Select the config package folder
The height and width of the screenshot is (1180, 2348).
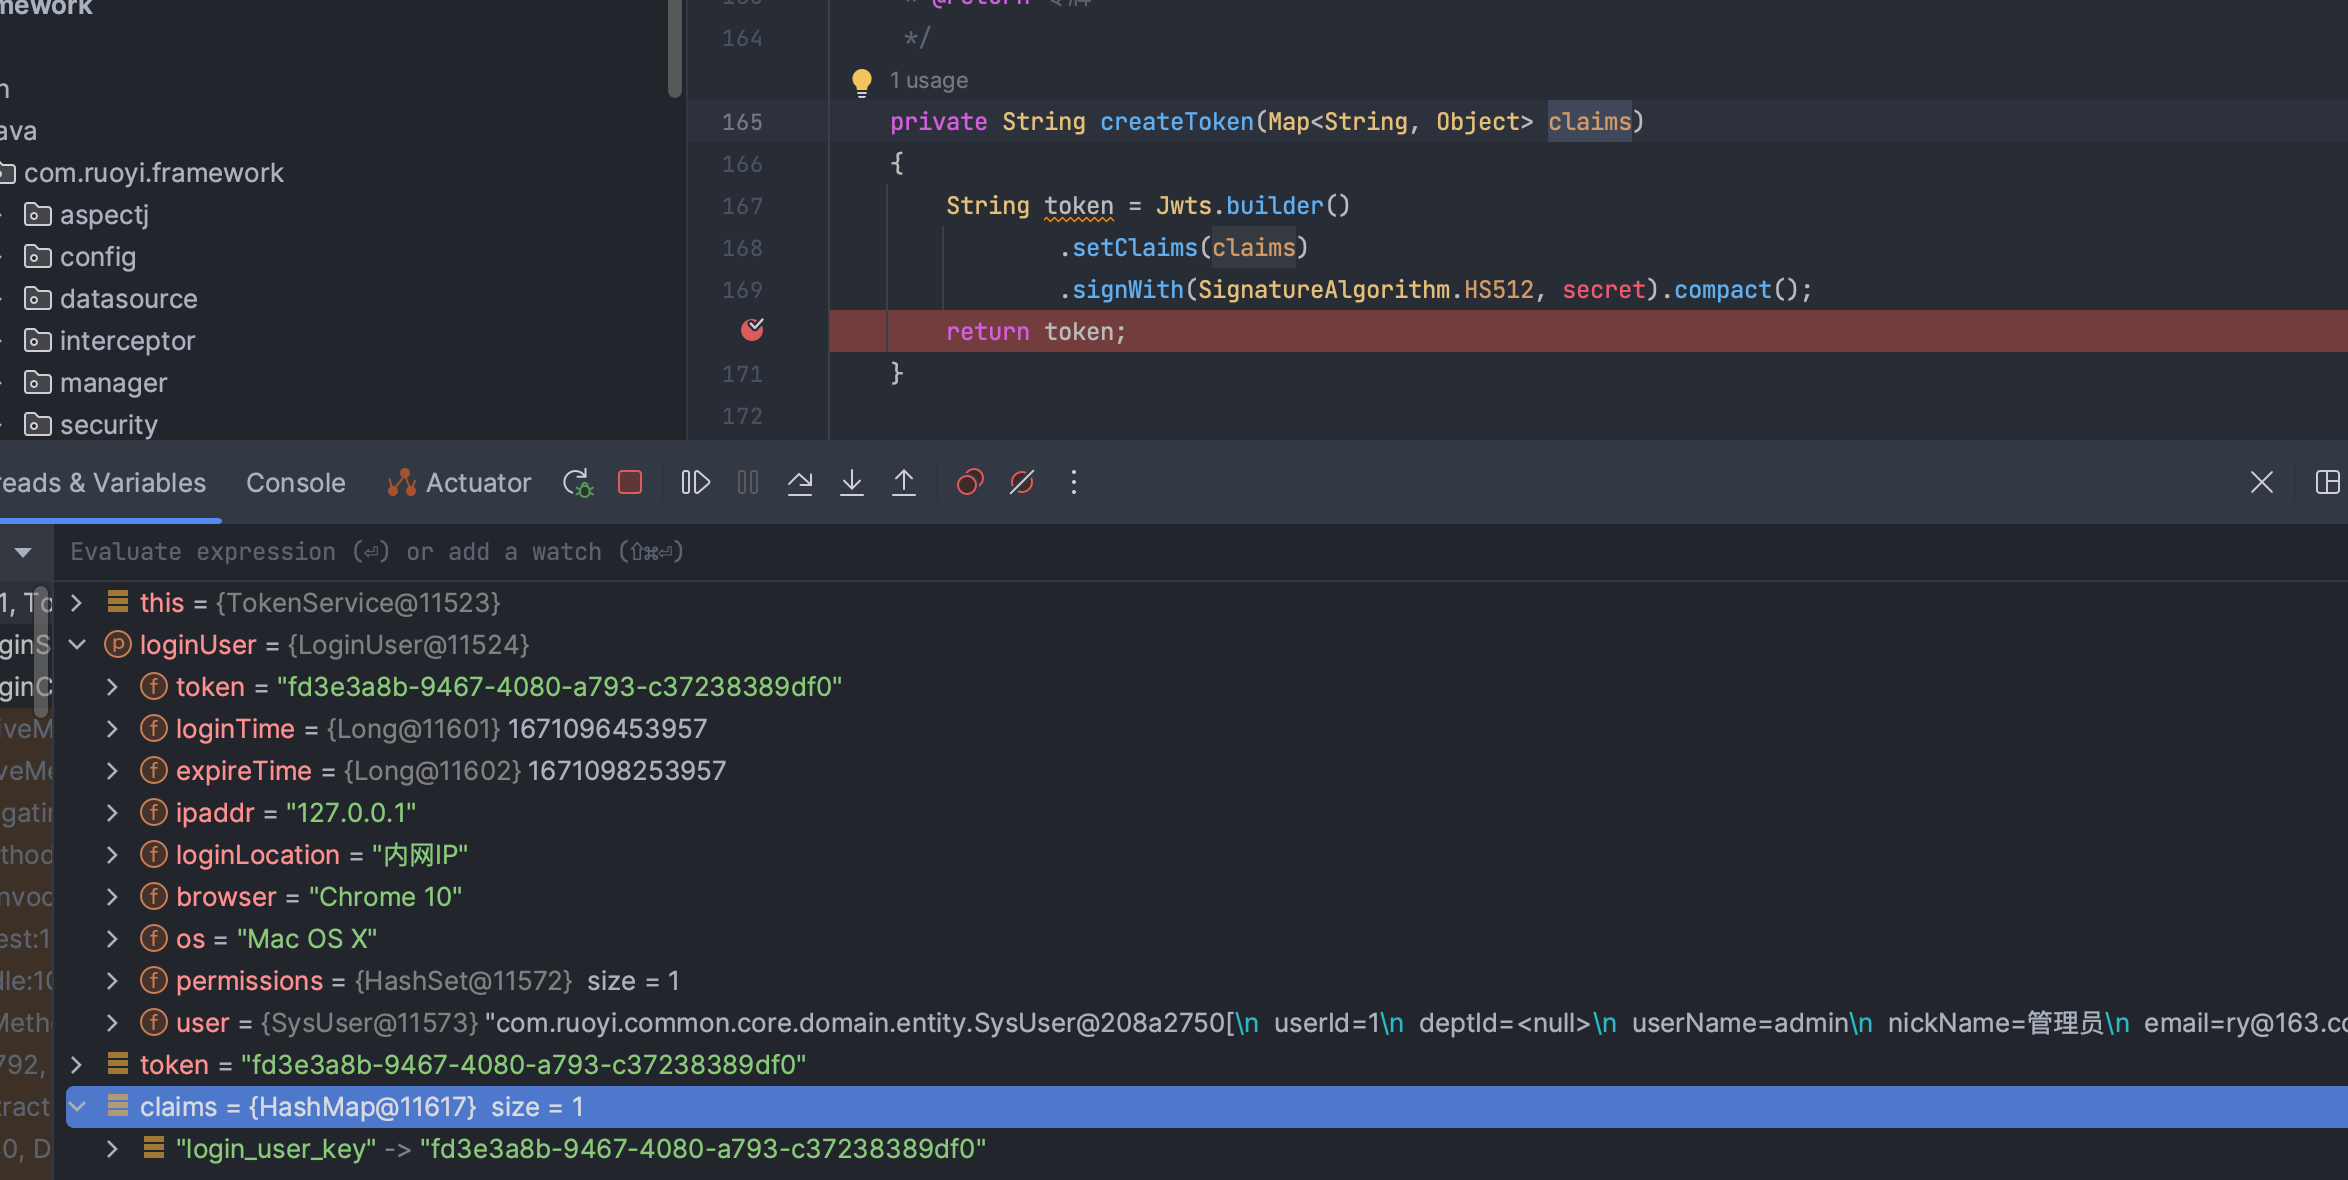pyautogui.click(x=80, y=257)
